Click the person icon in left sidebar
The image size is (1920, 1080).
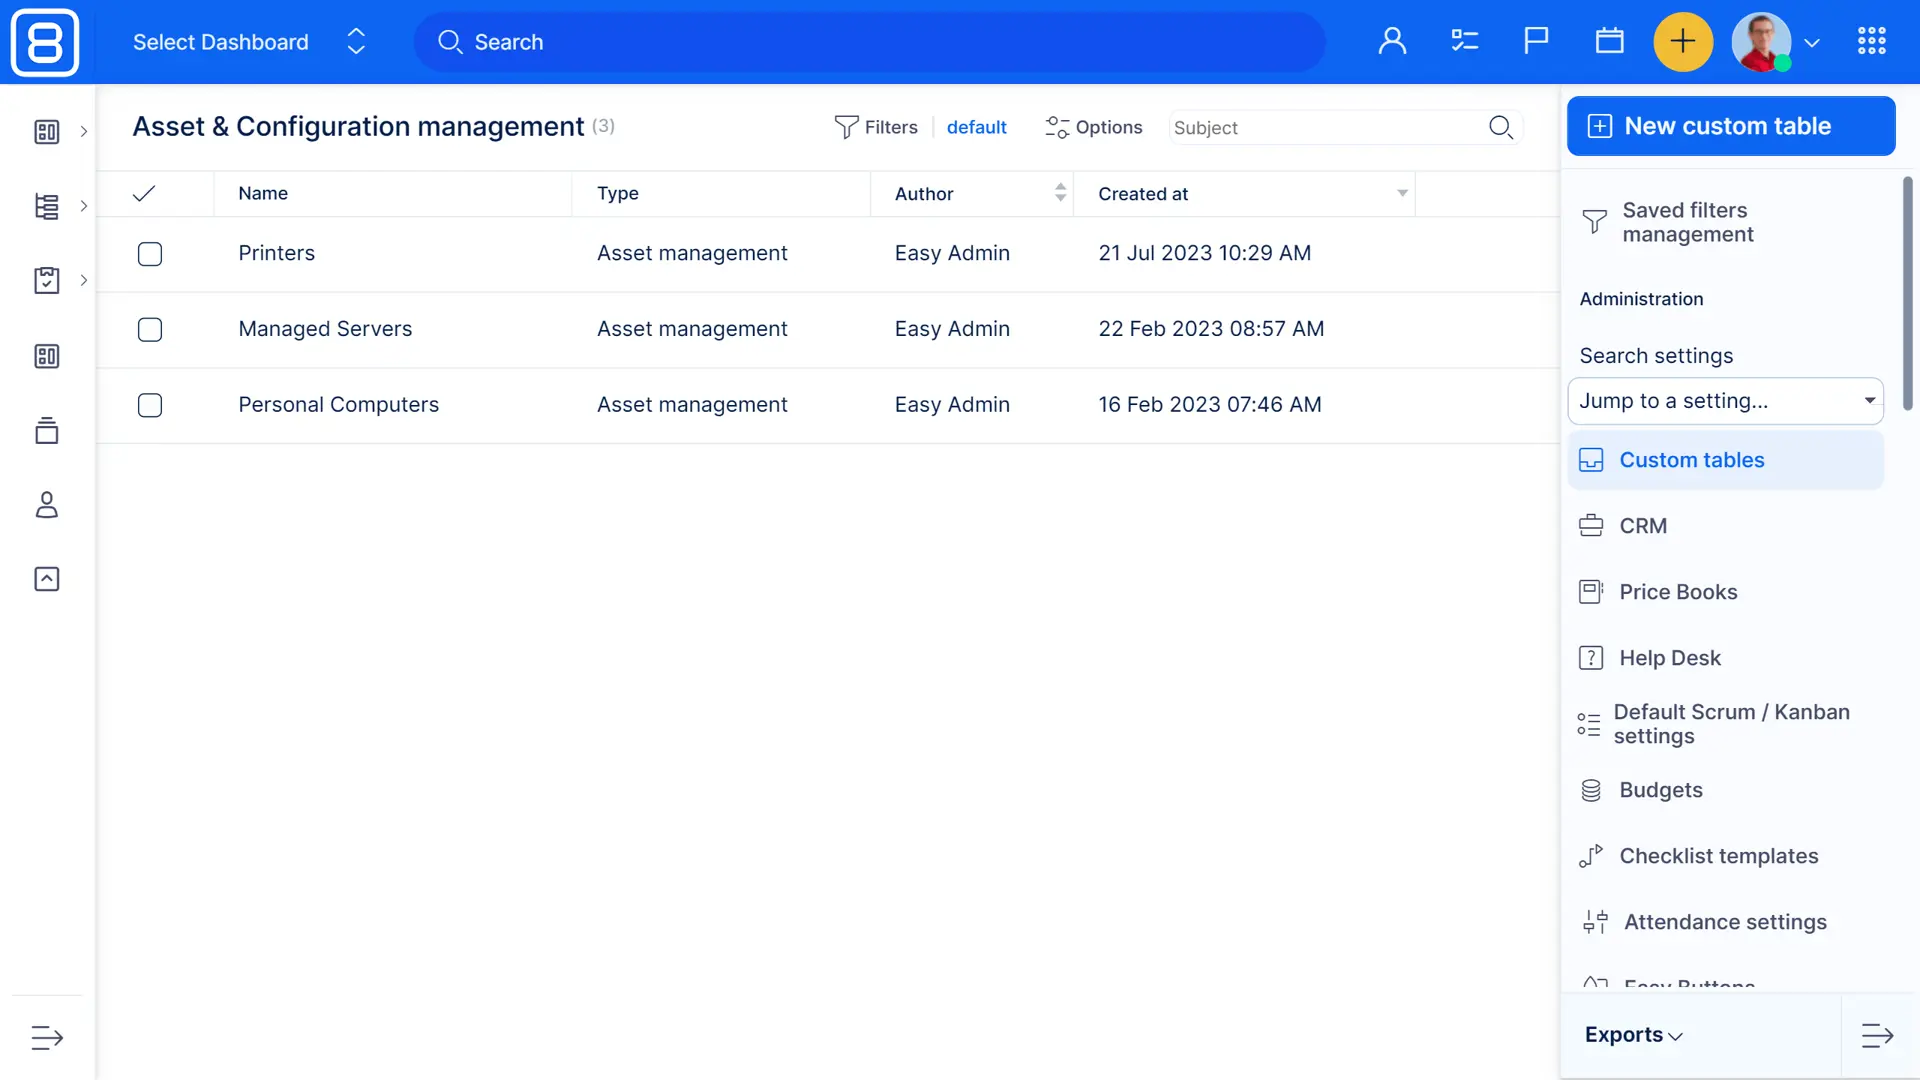tap(47, 505)
